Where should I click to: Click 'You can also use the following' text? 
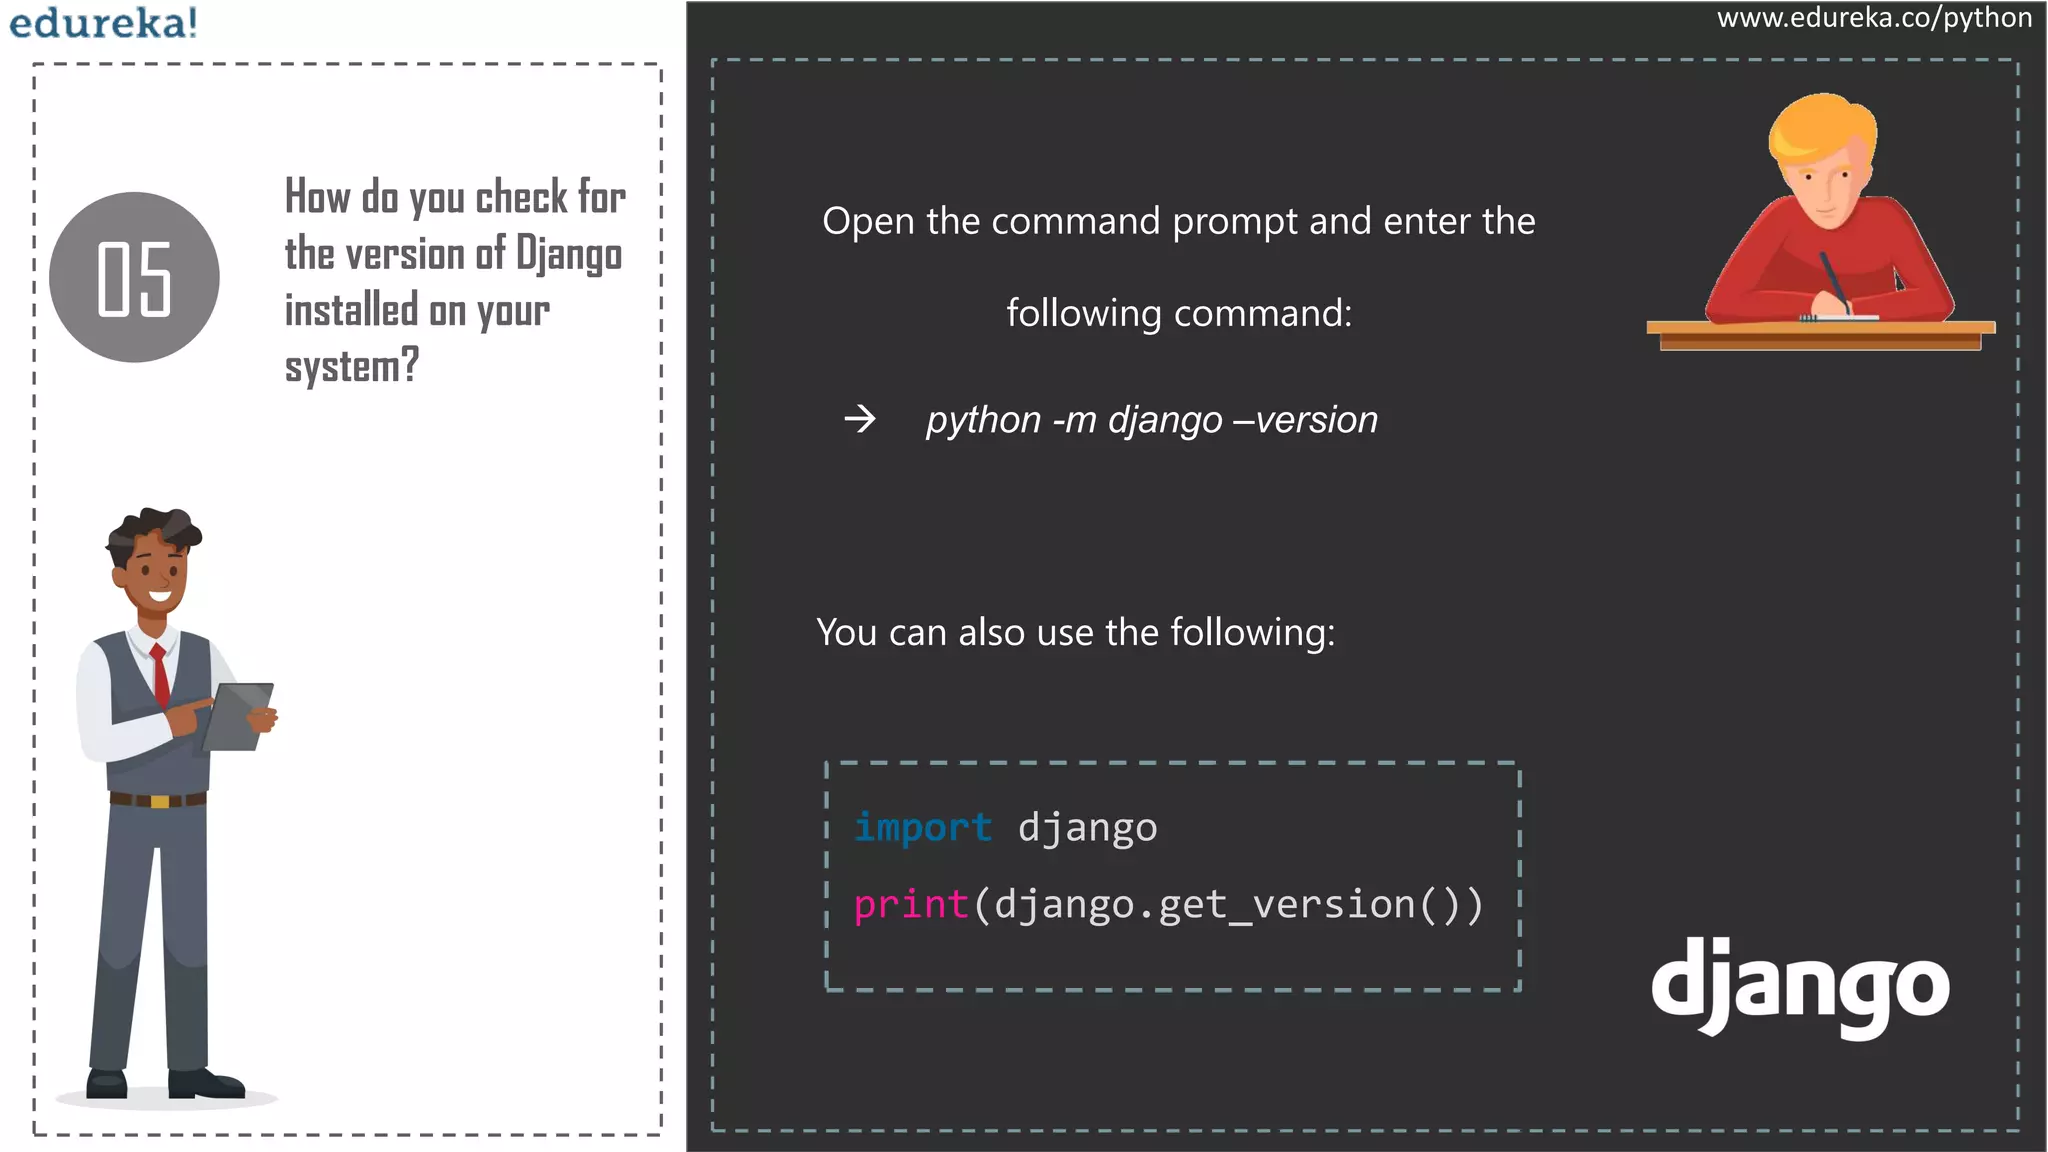(x=1075, y=632)
